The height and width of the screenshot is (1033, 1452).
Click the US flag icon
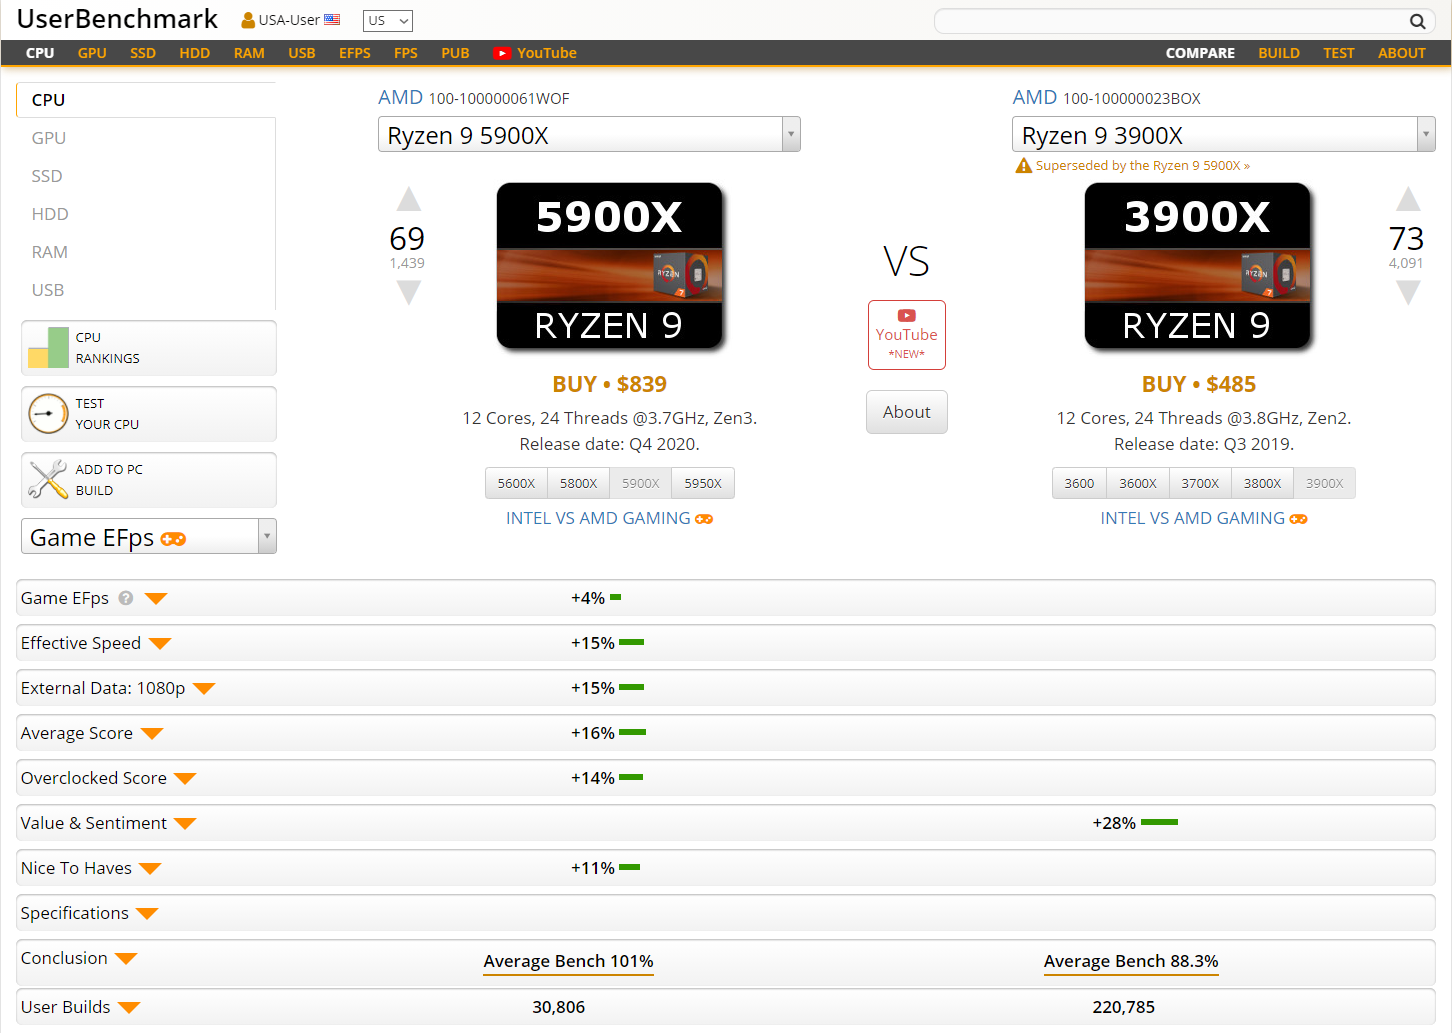pyautogui.click(x=332, y=20)
